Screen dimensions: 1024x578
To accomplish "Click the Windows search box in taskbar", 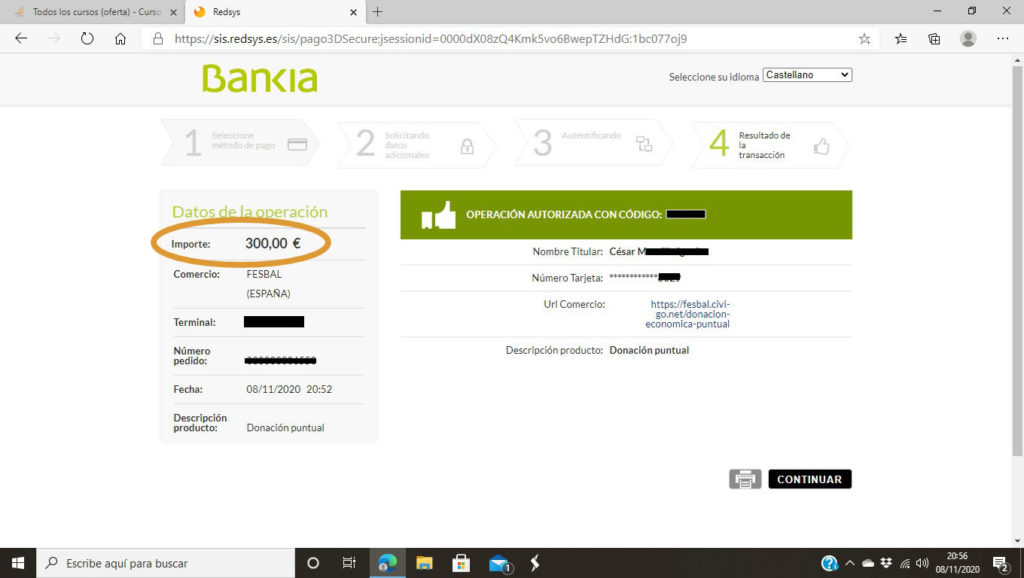I will pos(170,563).
